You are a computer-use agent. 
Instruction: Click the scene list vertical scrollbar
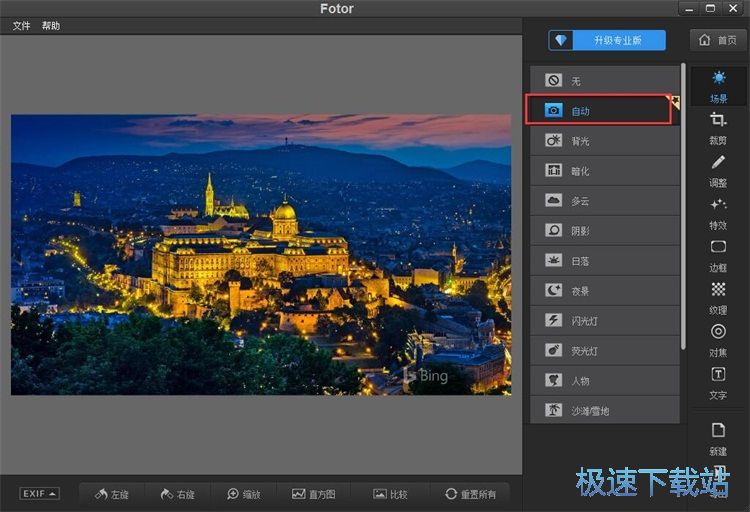coord(684,206)
